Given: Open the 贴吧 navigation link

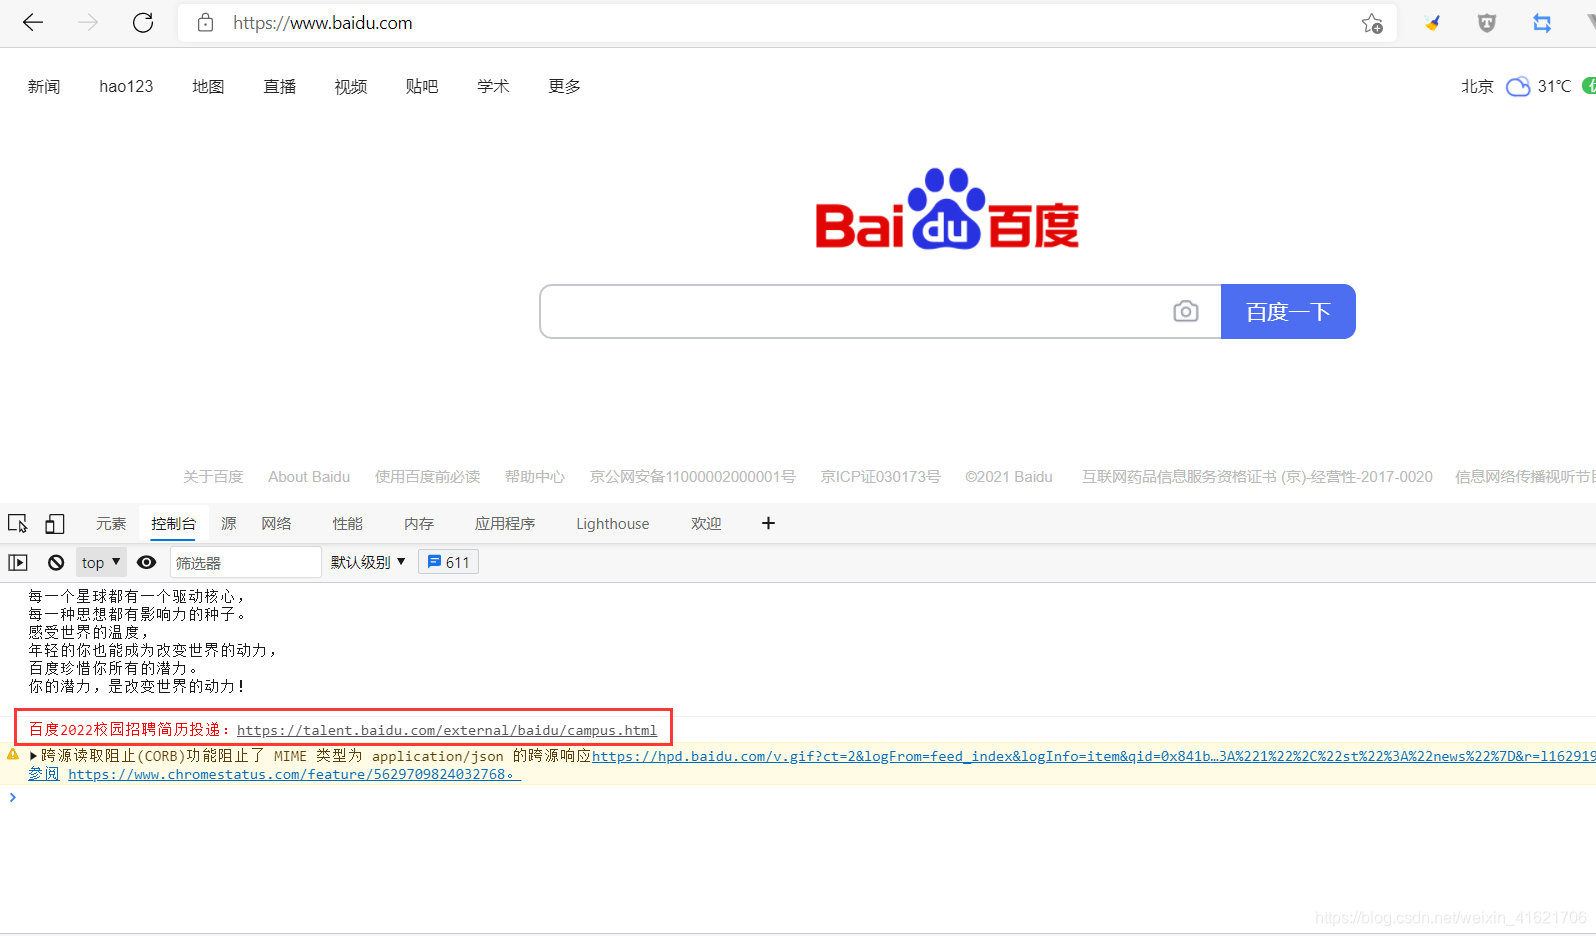Looking at the screenshot, I should [422, 86].
